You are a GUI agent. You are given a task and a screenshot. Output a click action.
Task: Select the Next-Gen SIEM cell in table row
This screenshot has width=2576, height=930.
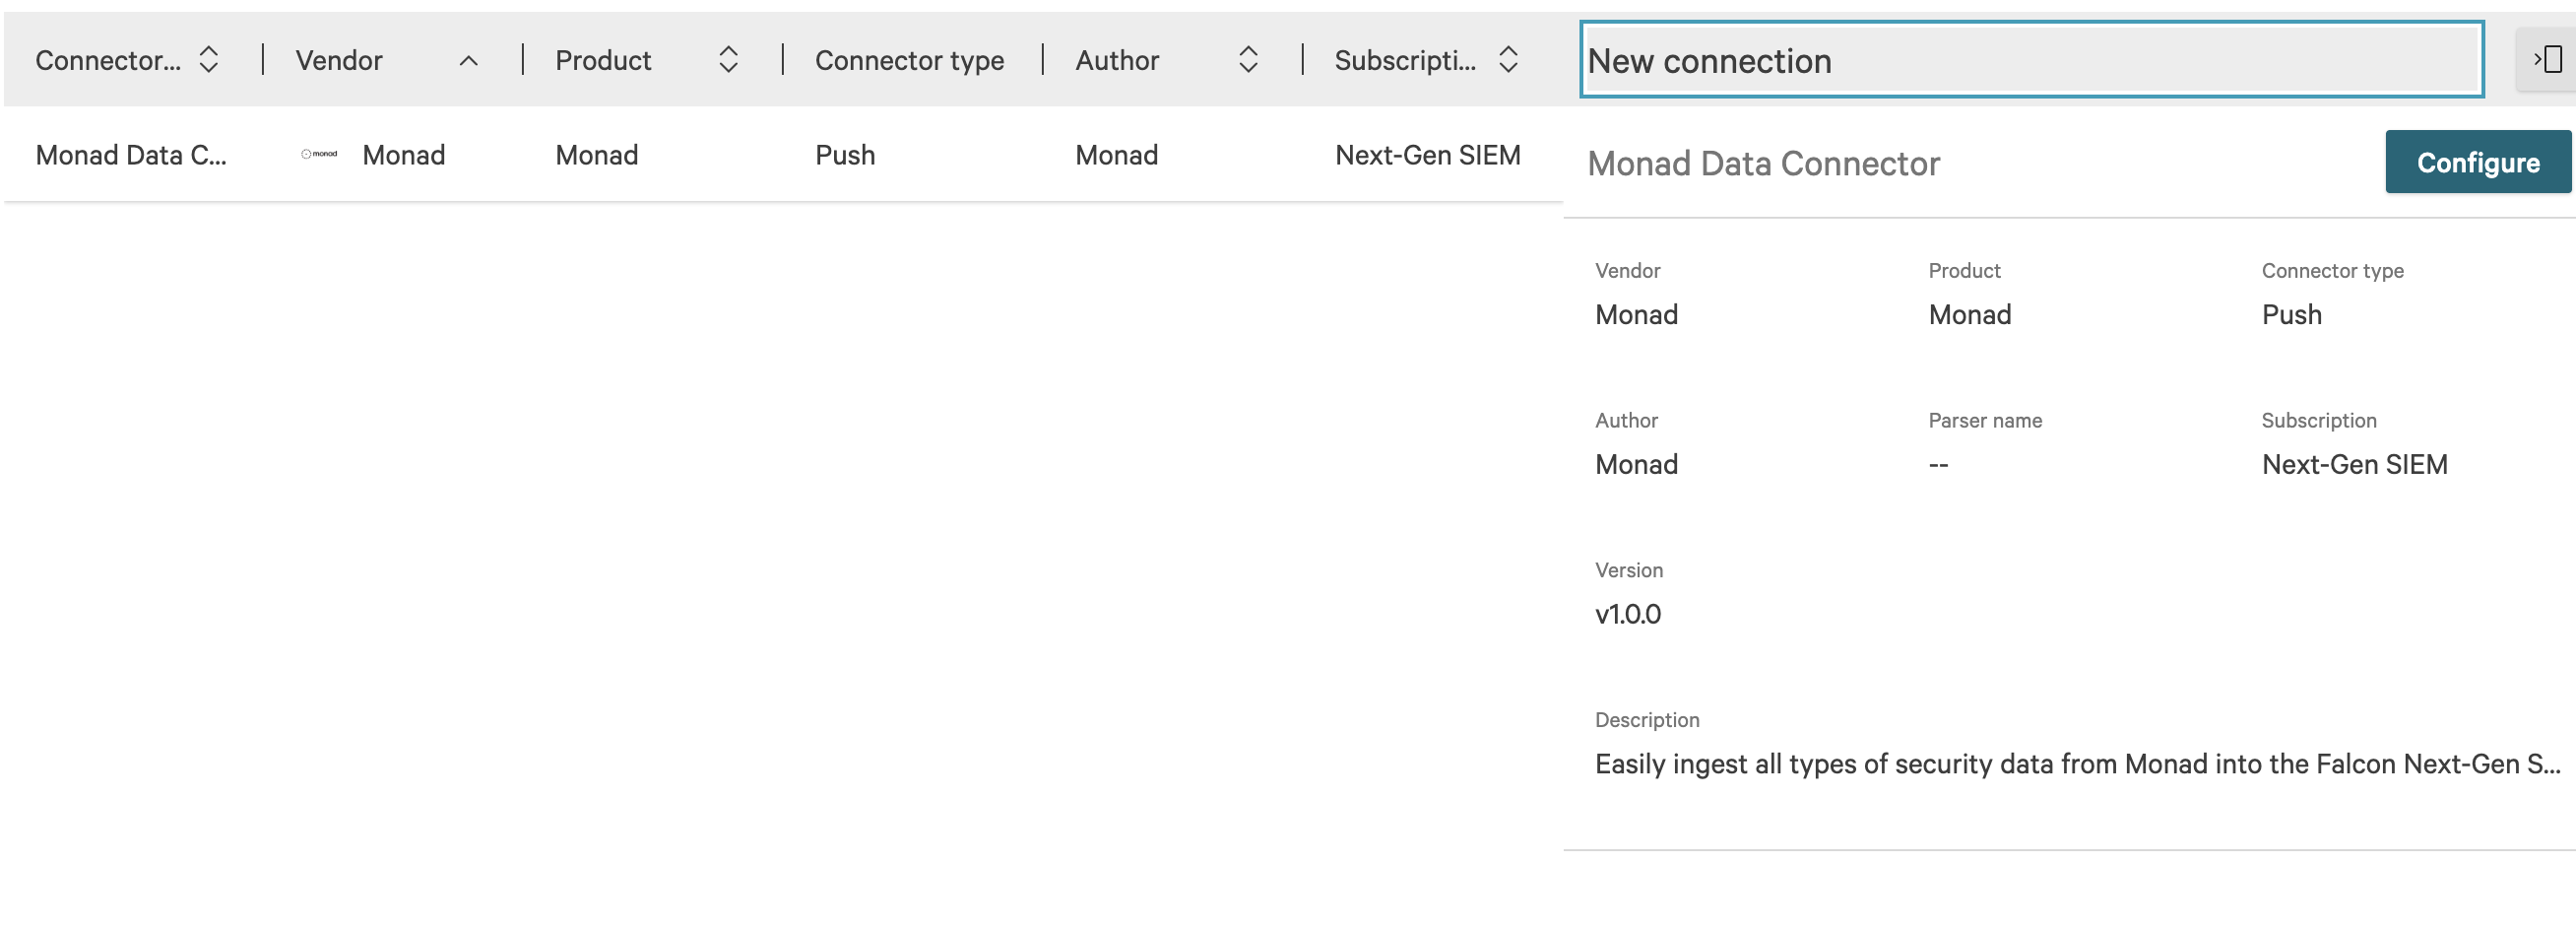[x=1427, y=155]
